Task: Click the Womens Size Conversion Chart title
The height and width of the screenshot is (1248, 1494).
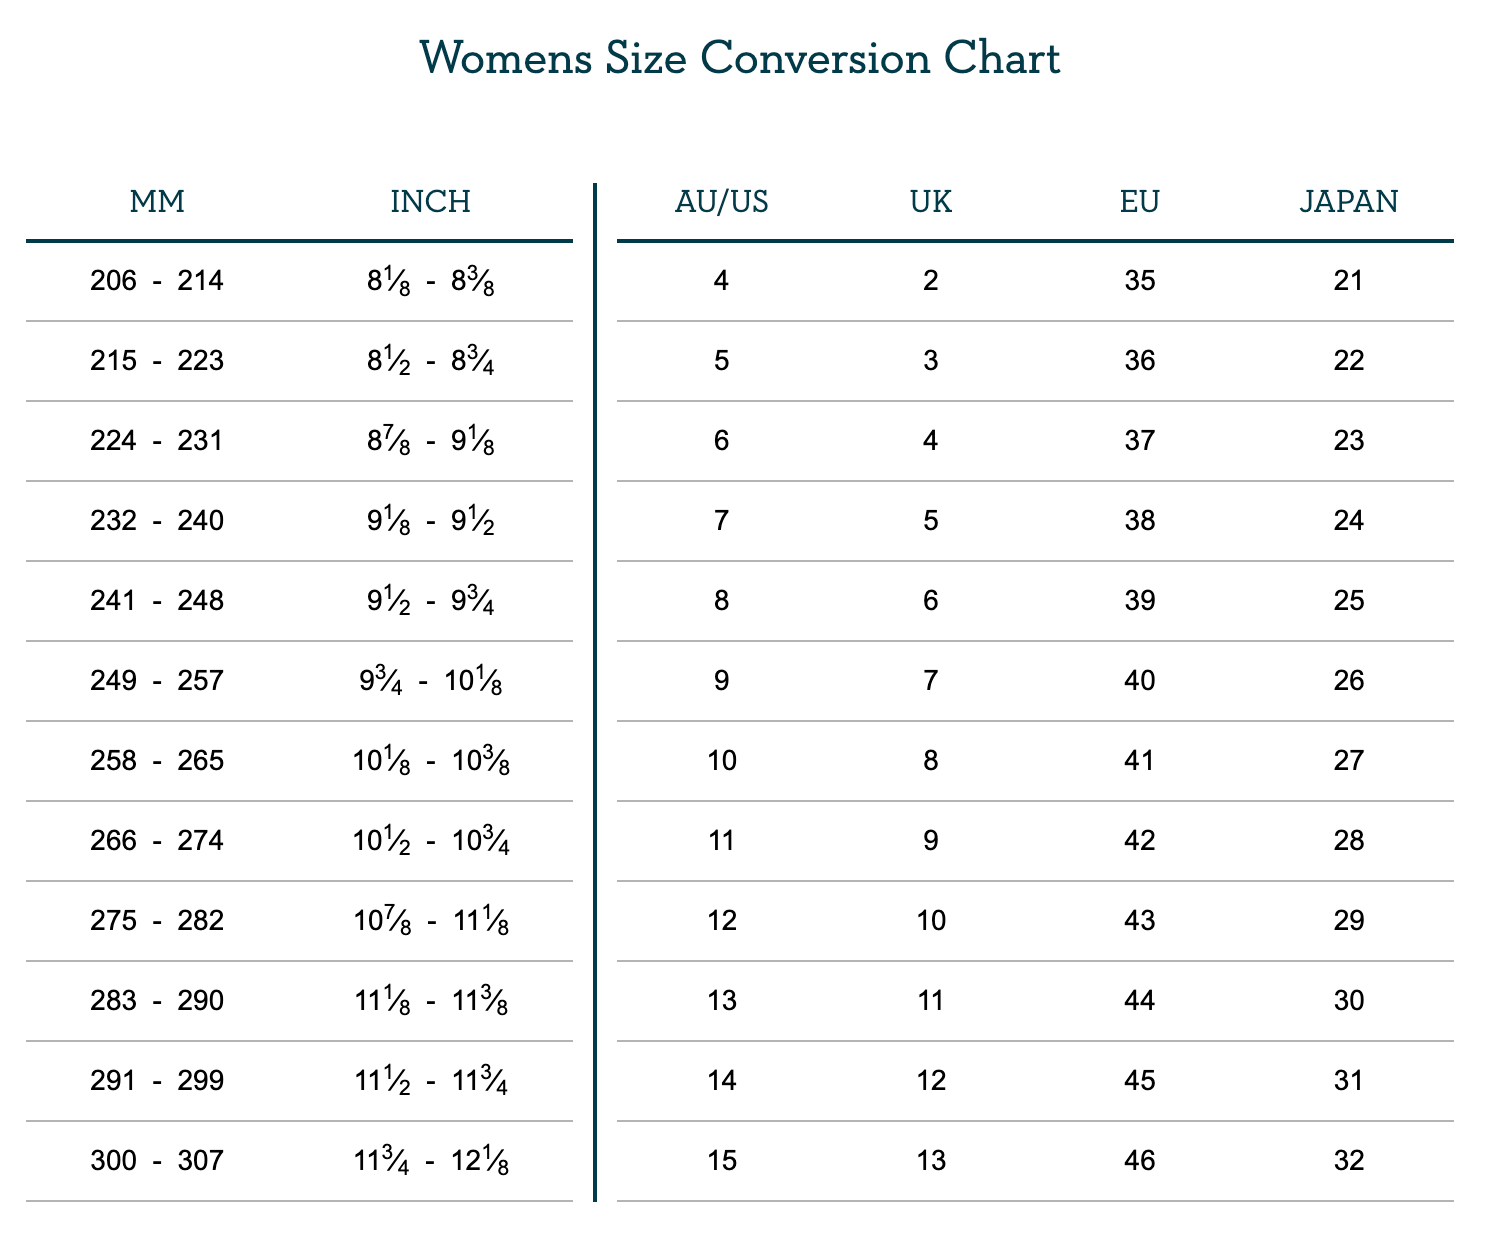Action: (x=740, y=59)
